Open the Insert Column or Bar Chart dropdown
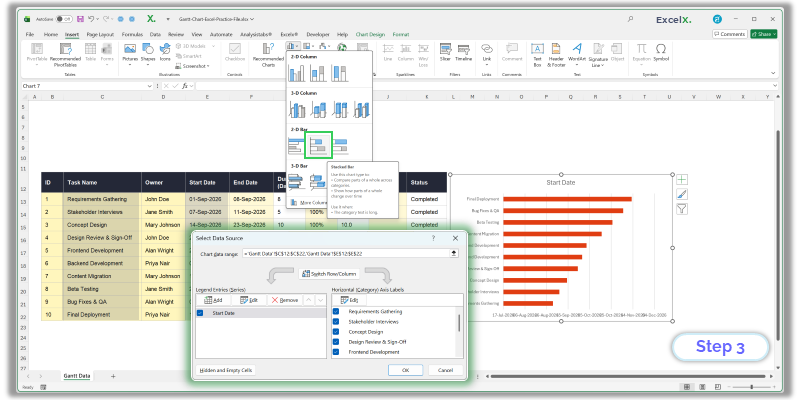This screenshot has width=800, height=400. point(293,46)
